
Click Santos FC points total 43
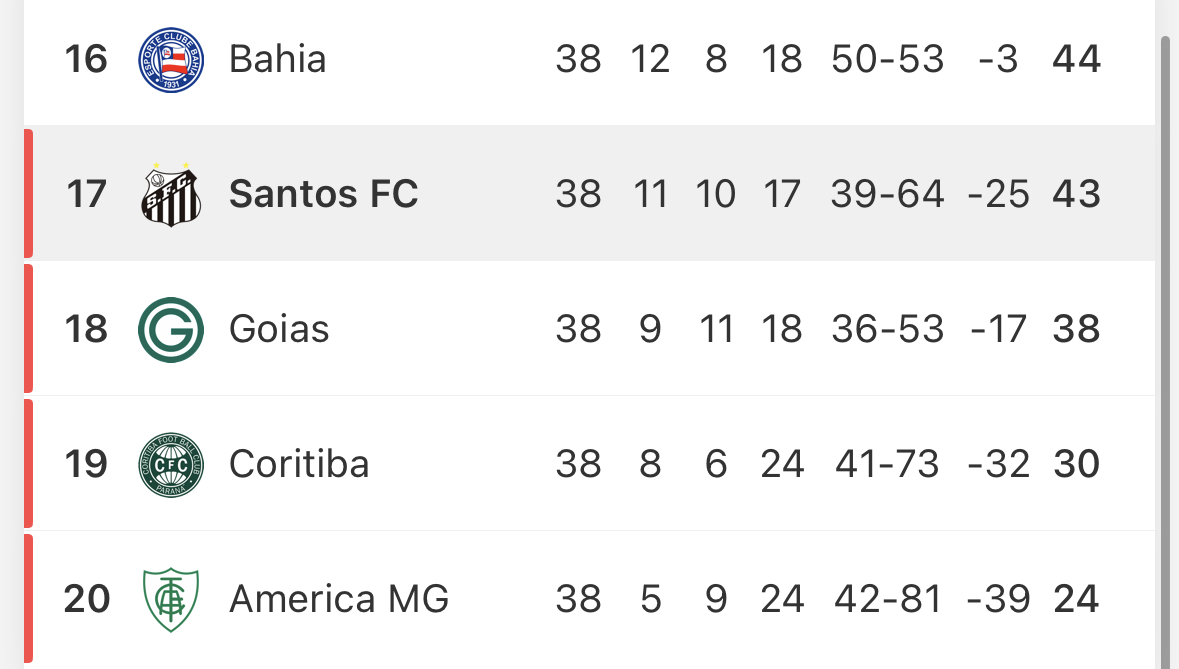point(1077,194)
